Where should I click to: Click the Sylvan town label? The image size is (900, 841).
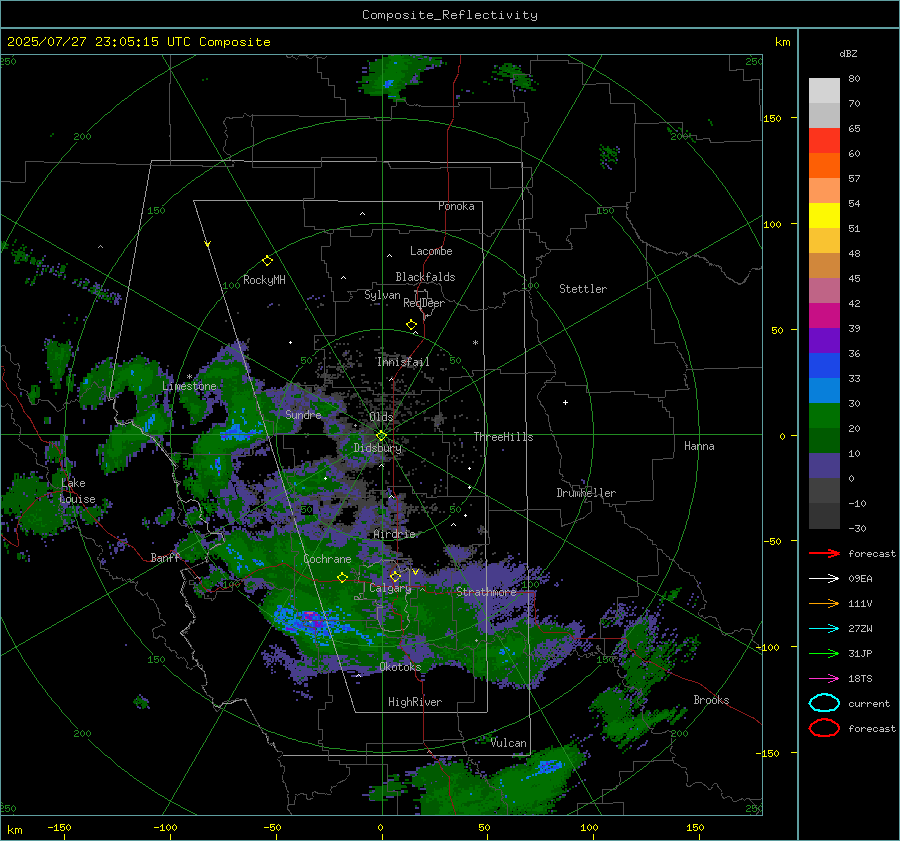[382, 295]
